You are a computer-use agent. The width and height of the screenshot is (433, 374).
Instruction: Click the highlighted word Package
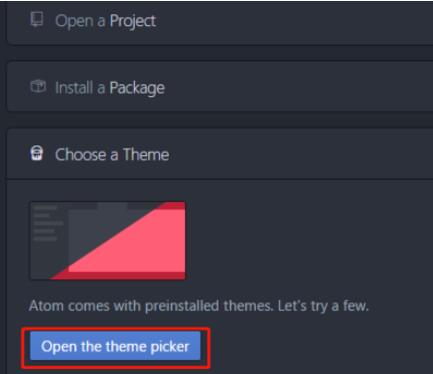(x=137, y=88)
